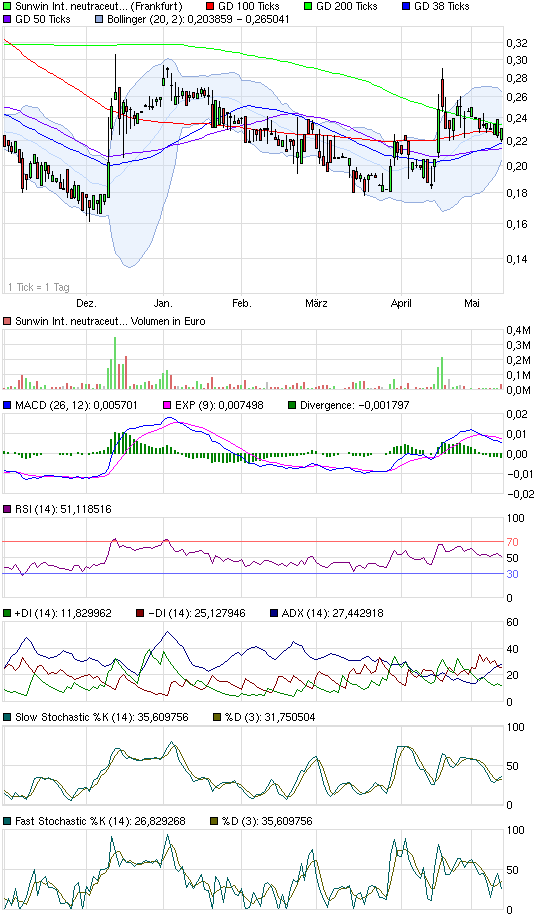The height and width of the screenshot is (918, 545).
Task: Click the 'März' month label
Action: [316, 303]
